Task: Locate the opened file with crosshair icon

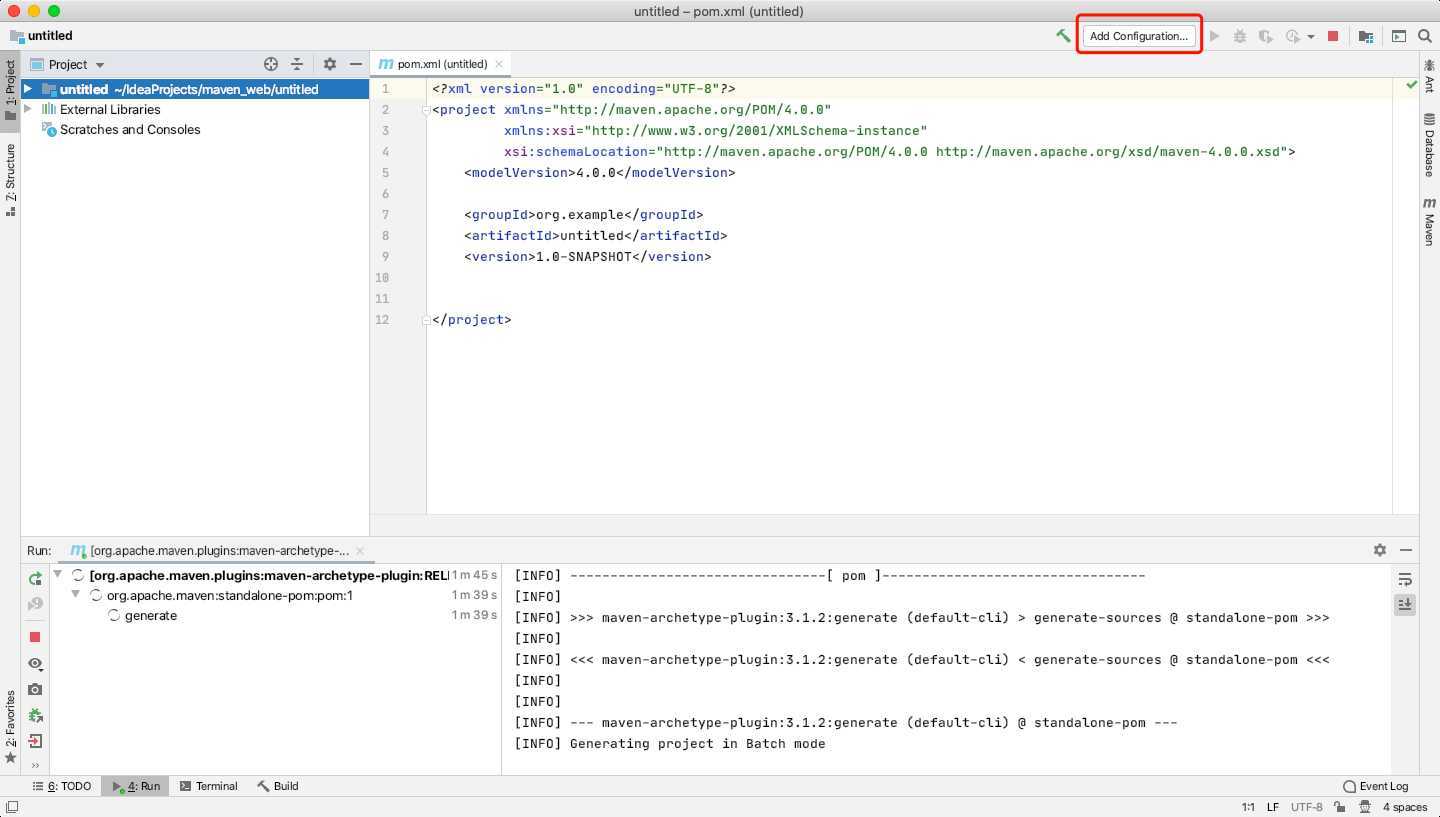Action: (270, 64)
